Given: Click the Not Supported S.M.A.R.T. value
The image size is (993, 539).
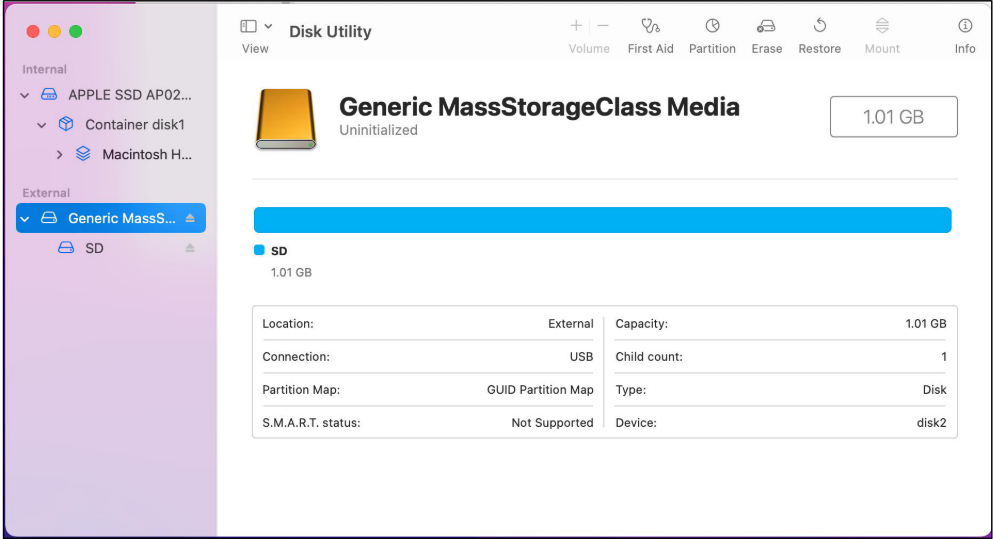Looking at the screenshot, I should tap(552, 422).
